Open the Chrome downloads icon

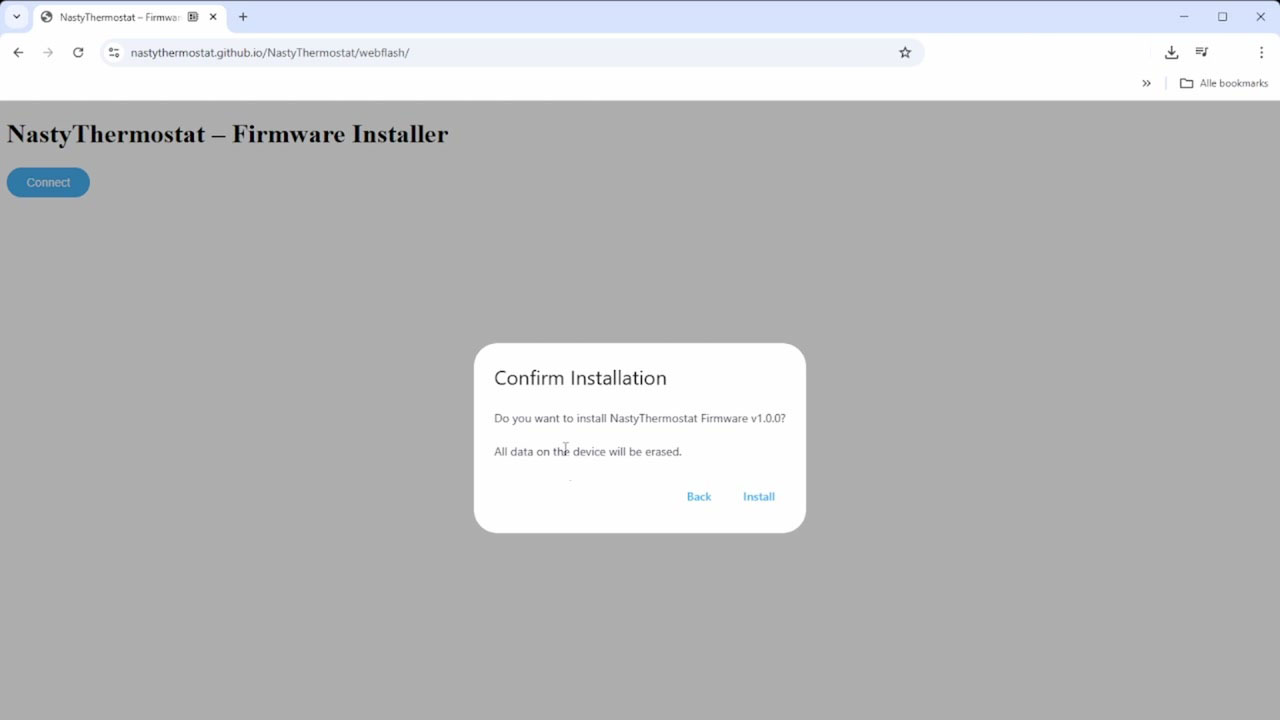(x=1171, y=52)
